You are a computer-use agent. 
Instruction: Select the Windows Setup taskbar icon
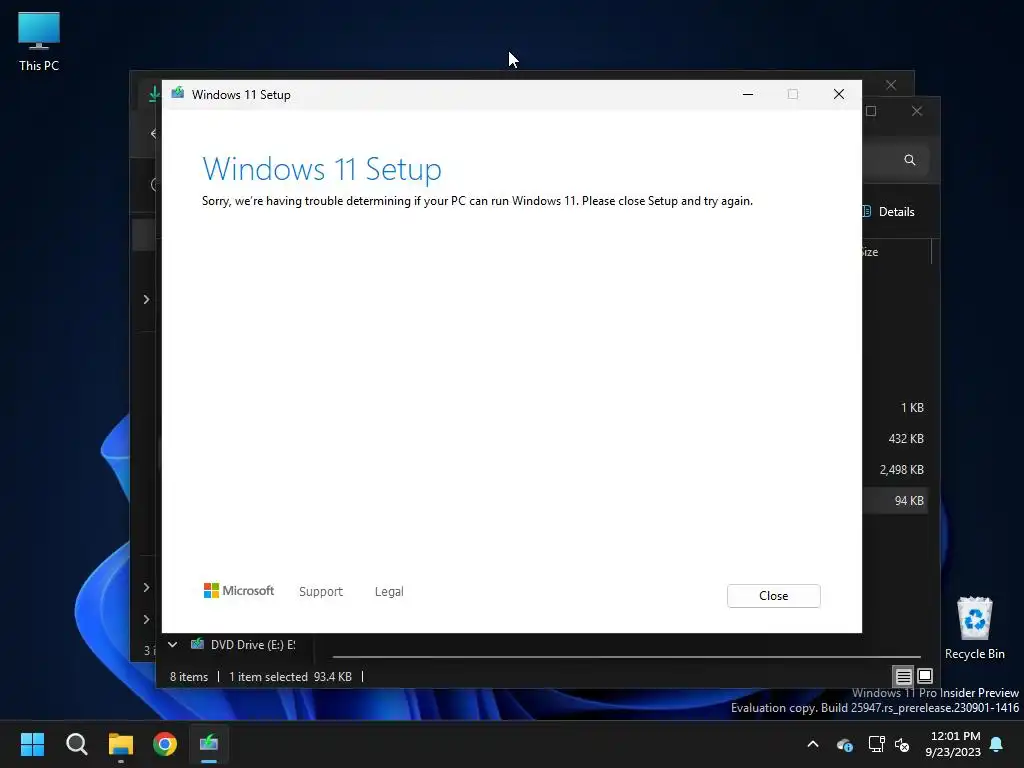209,744
